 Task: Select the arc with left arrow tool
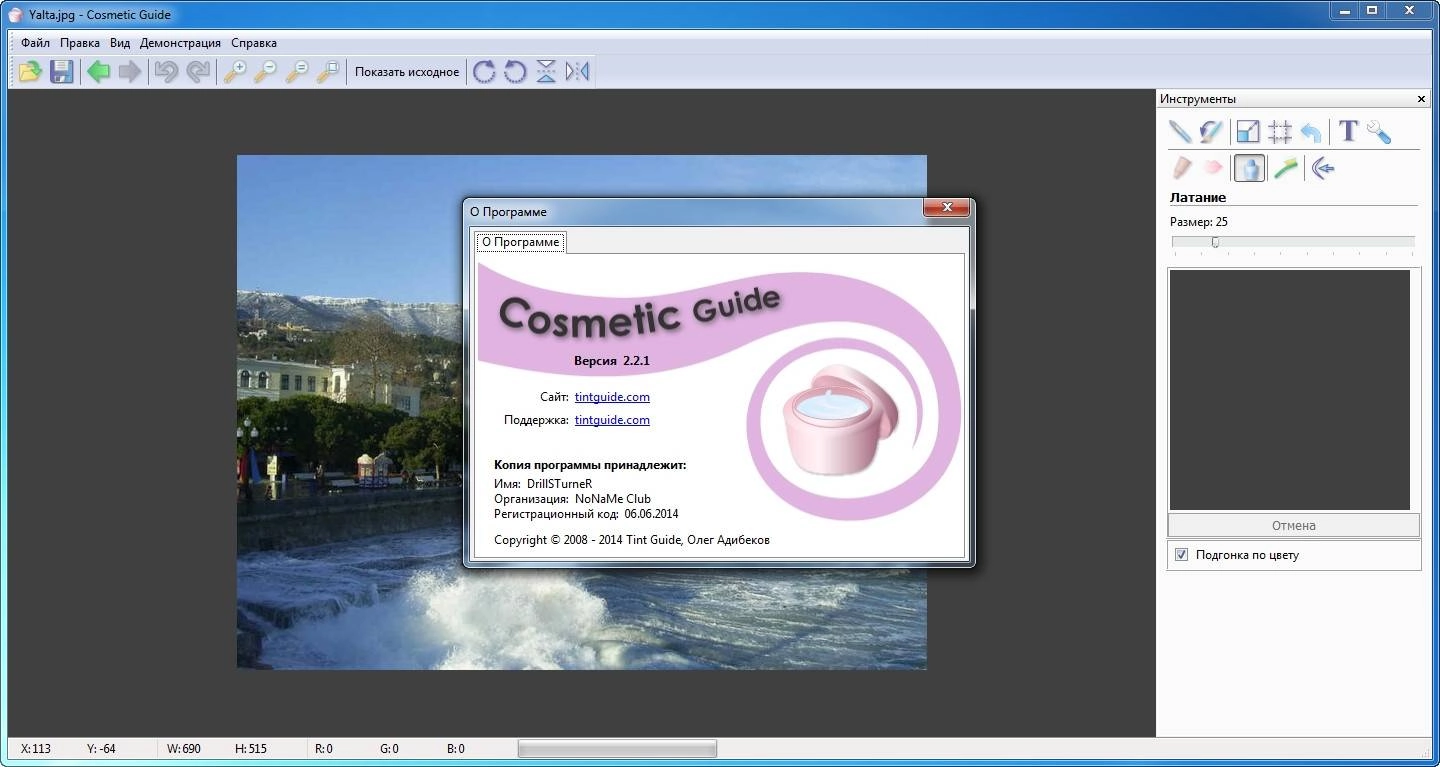pos(1323,168)
